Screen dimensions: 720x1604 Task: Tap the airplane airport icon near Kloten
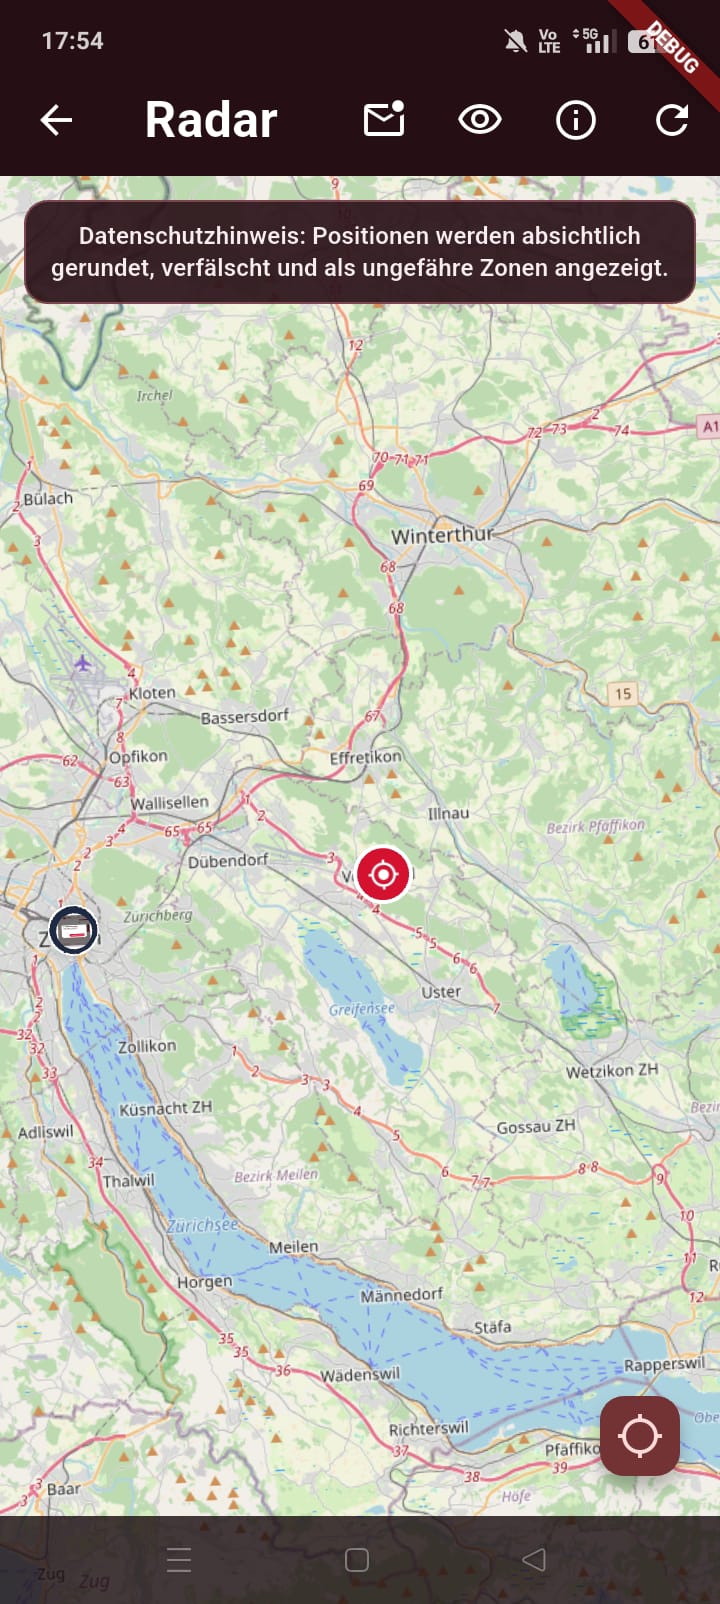tap(82, 662)
